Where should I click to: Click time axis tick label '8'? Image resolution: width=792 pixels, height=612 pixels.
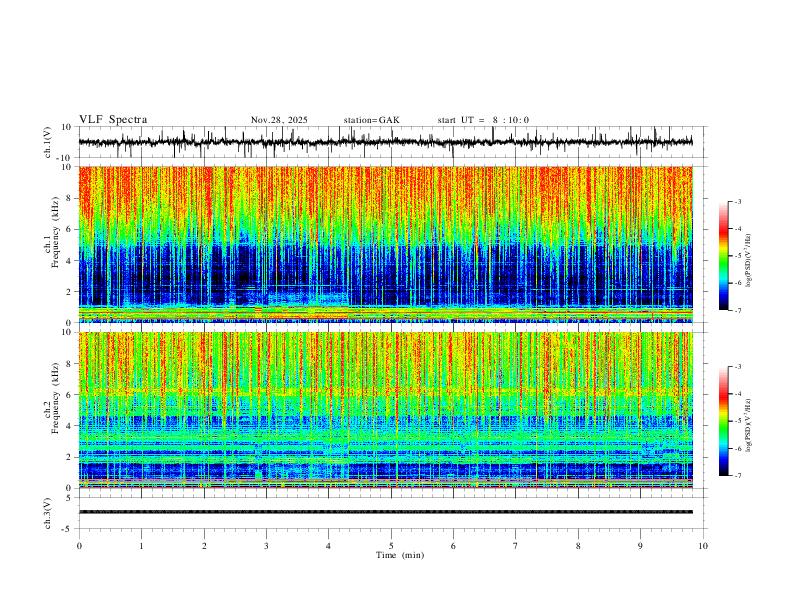[x=578, y=546]
